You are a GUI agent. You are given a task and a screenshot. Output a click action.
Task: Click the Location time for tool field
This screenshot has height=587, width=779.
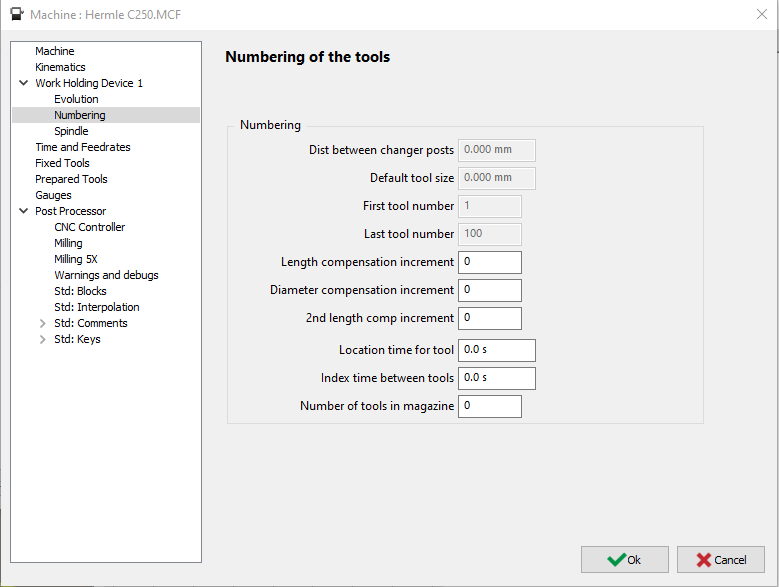(x=496, y=350)
